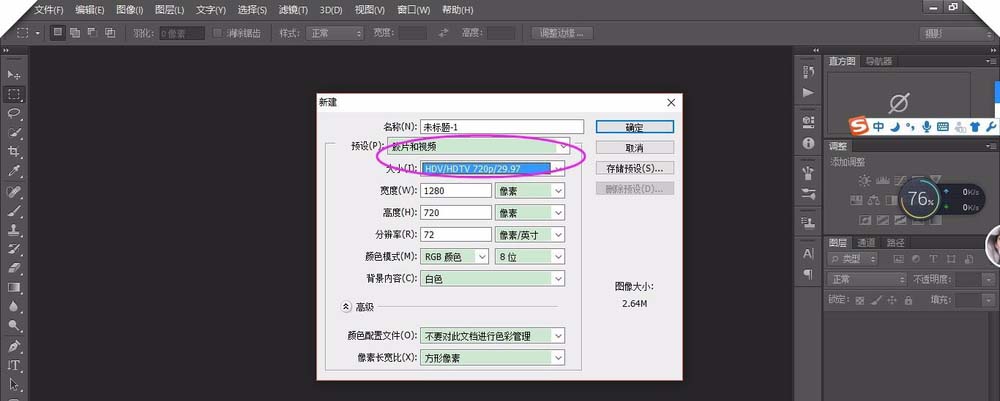
Task: Switch to the 通道 Channels tab
Action: coord(866,243)
